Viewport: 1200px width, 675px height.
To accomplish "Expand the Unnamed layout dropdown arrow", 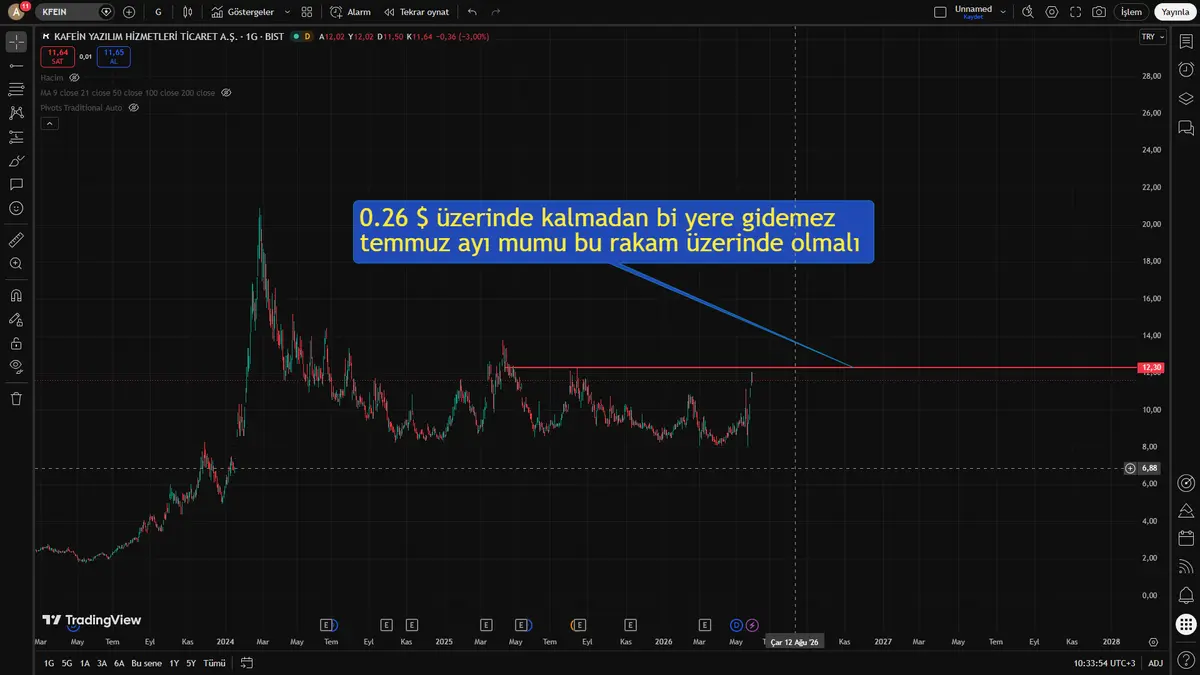I will click(x=1003, y=12).
